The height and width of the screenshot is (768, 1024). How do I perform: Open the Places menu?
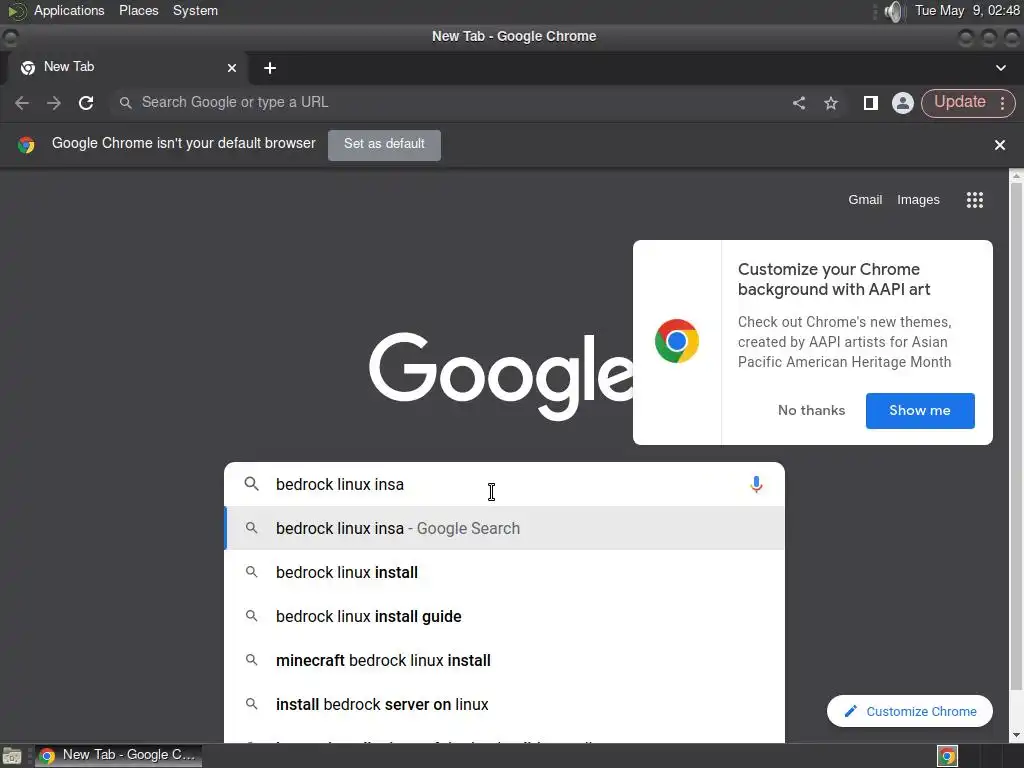[138, 10]
